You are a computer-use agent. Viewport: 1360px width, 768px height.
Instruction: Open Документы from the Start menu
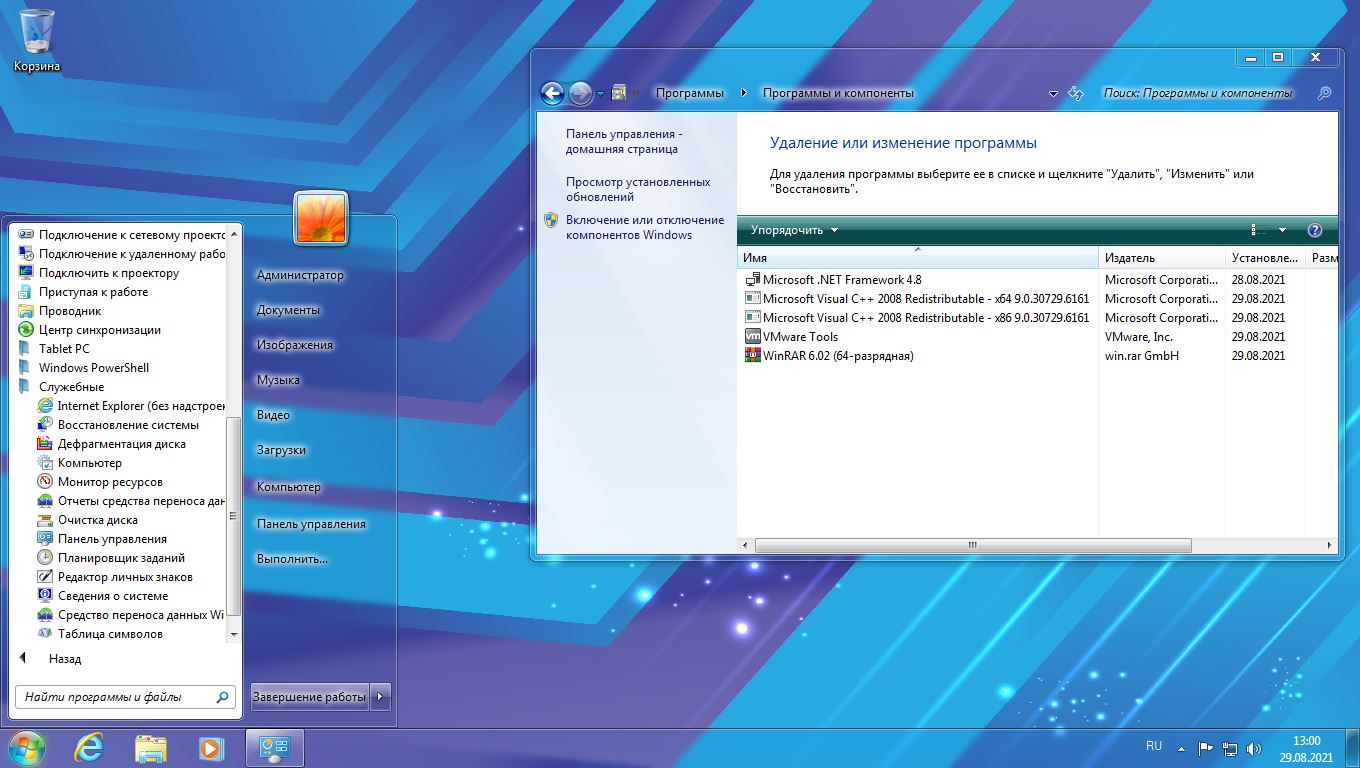(288, 310)
